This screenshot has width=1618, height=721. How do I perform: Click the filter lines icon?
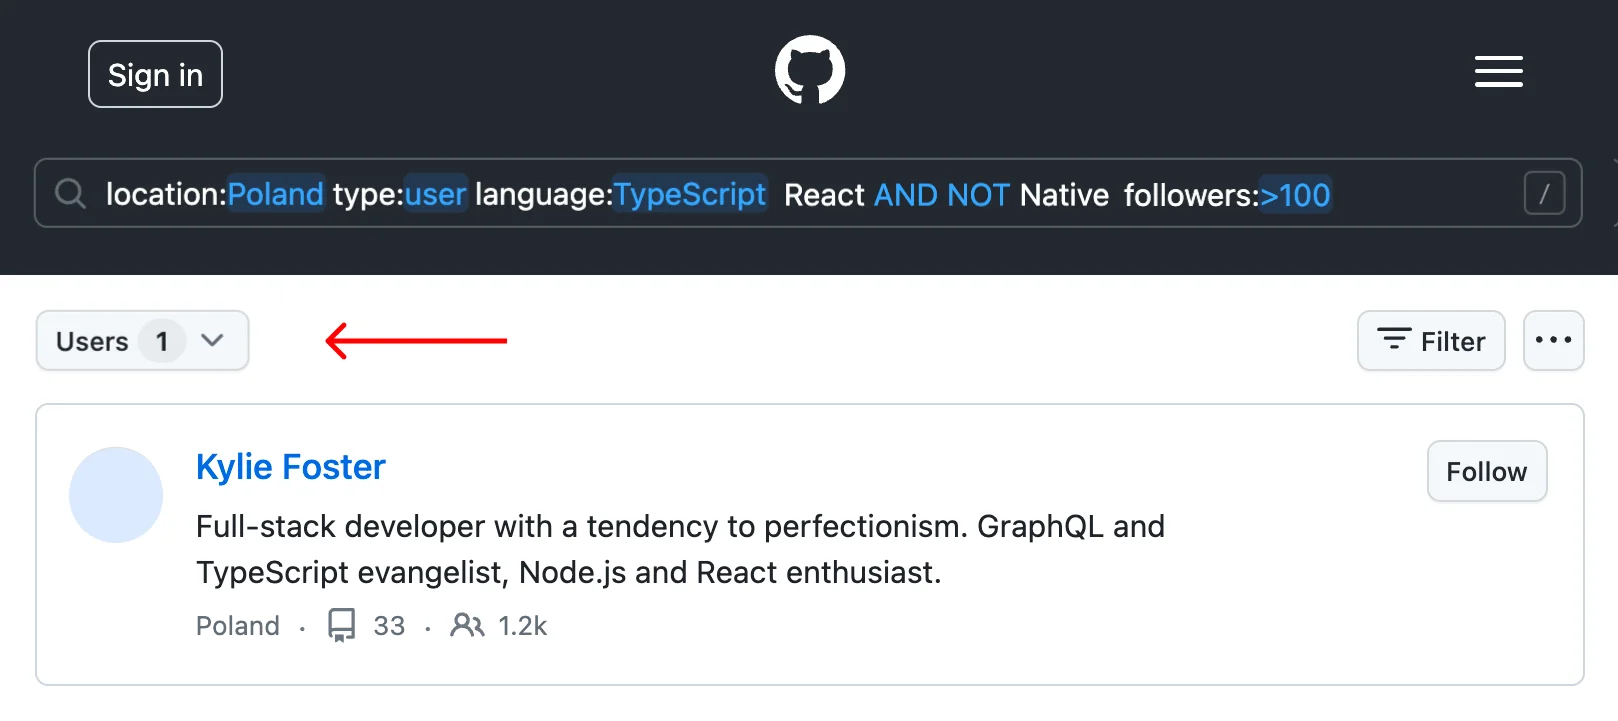point(1394,340)
